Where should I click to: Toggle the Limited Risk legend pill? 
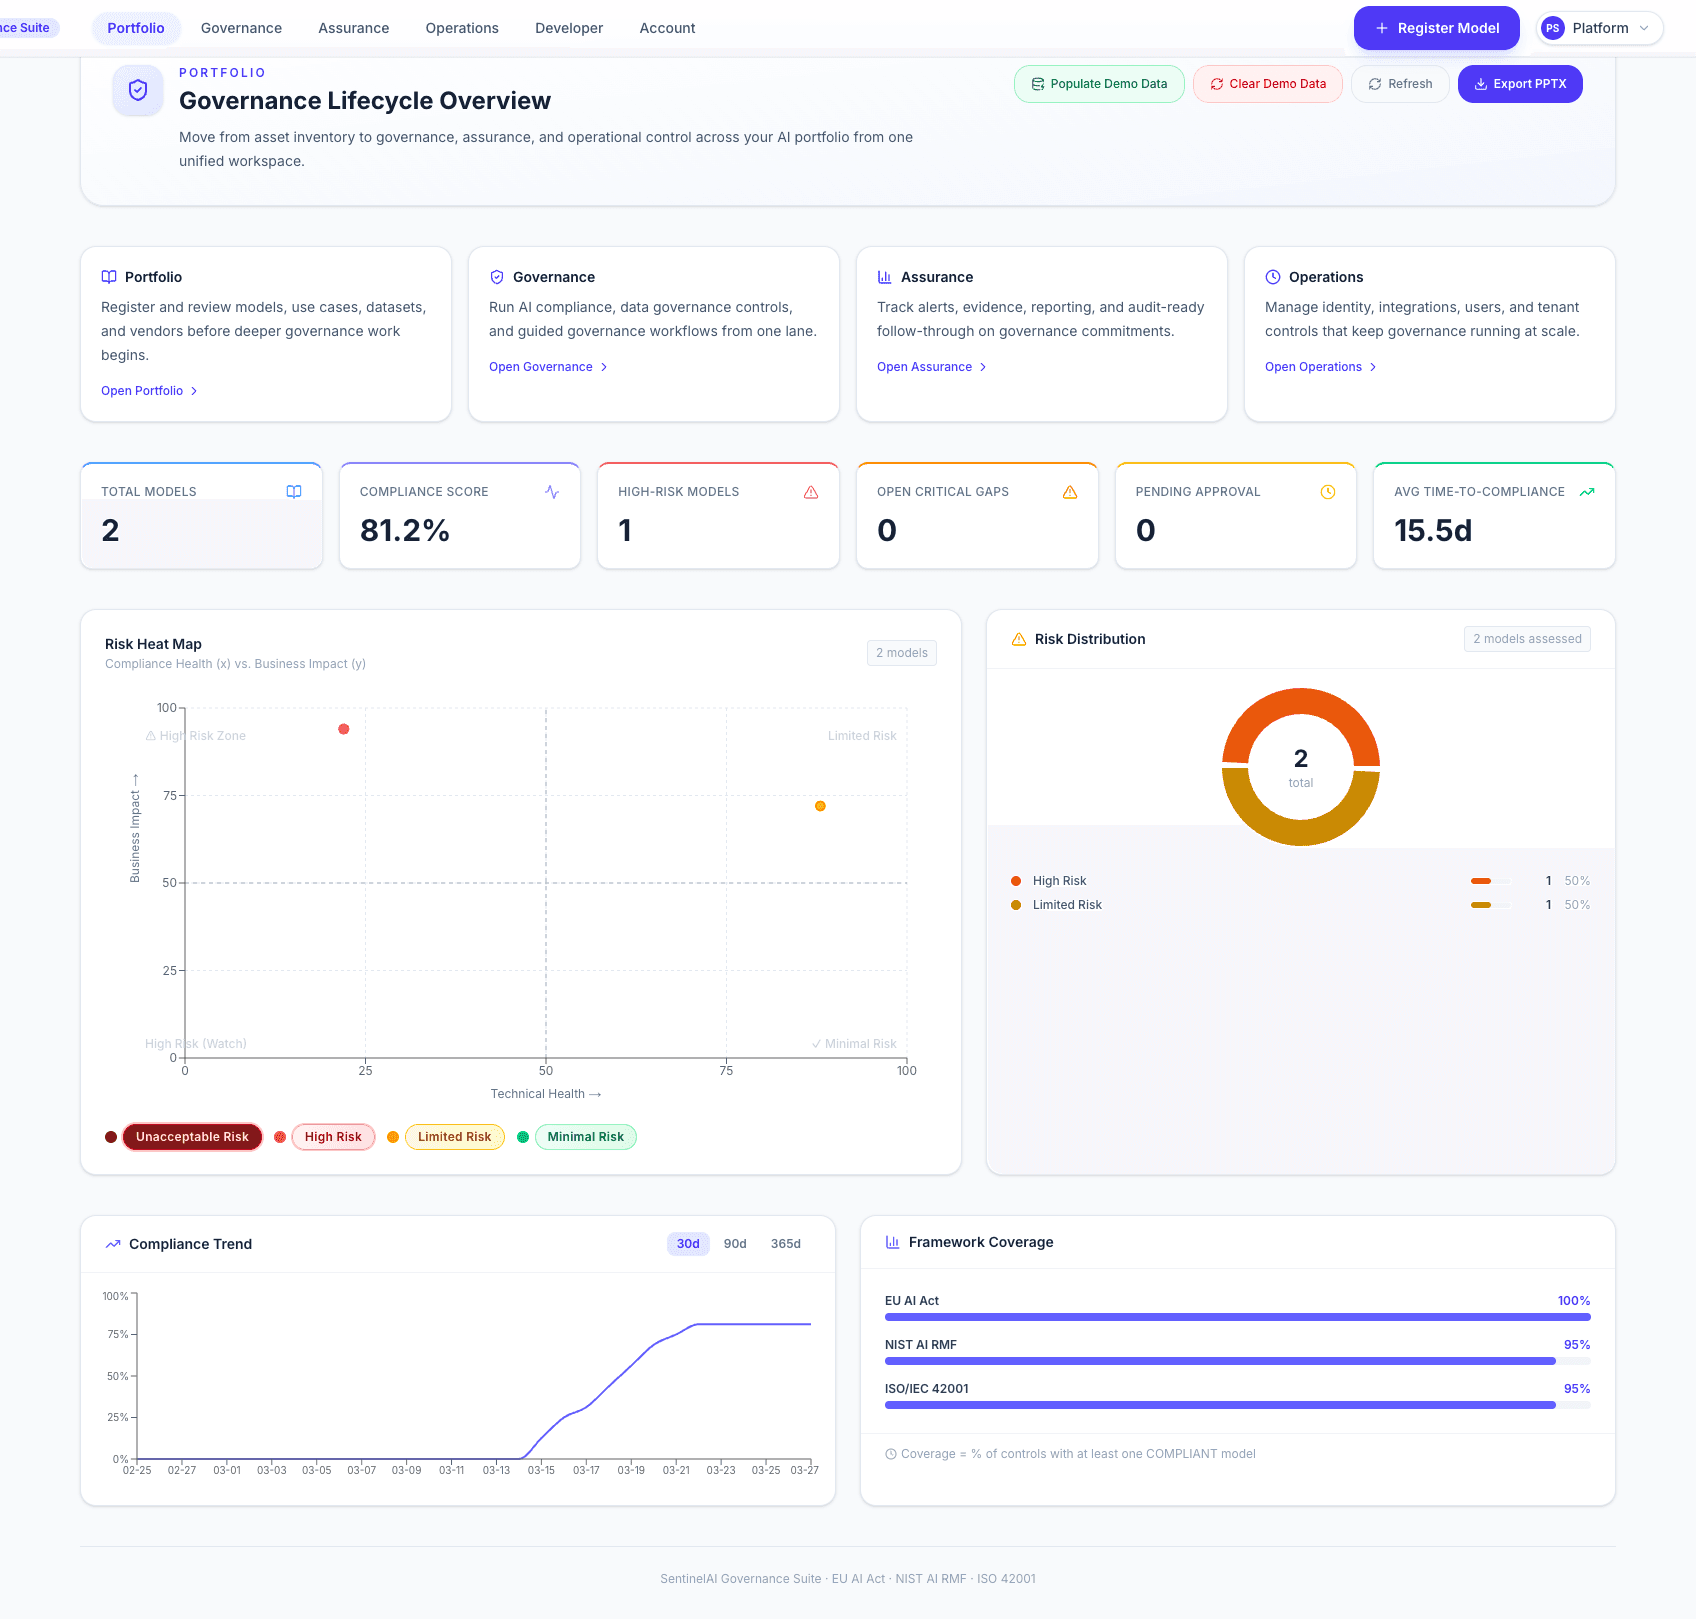[455, 1137]
